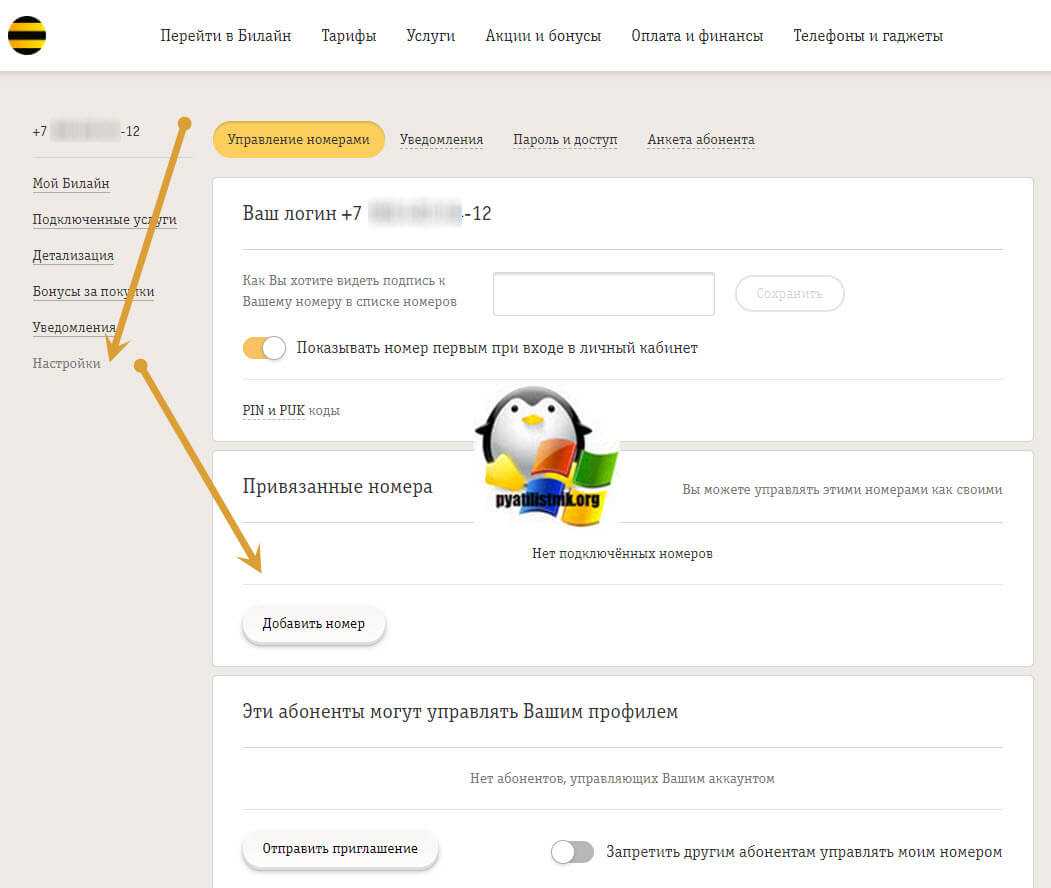Enable forbidding other subscribers to manage number

(572, 852)
